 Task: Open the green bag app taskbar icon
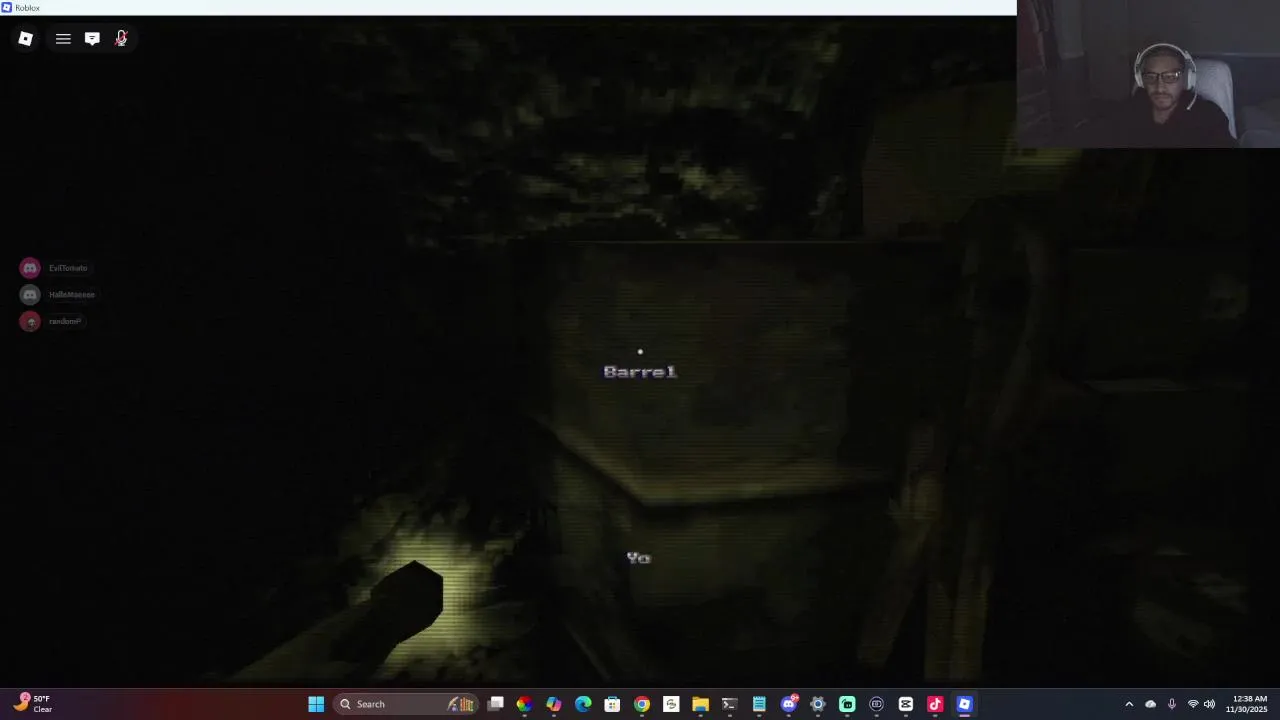point(847,704)
